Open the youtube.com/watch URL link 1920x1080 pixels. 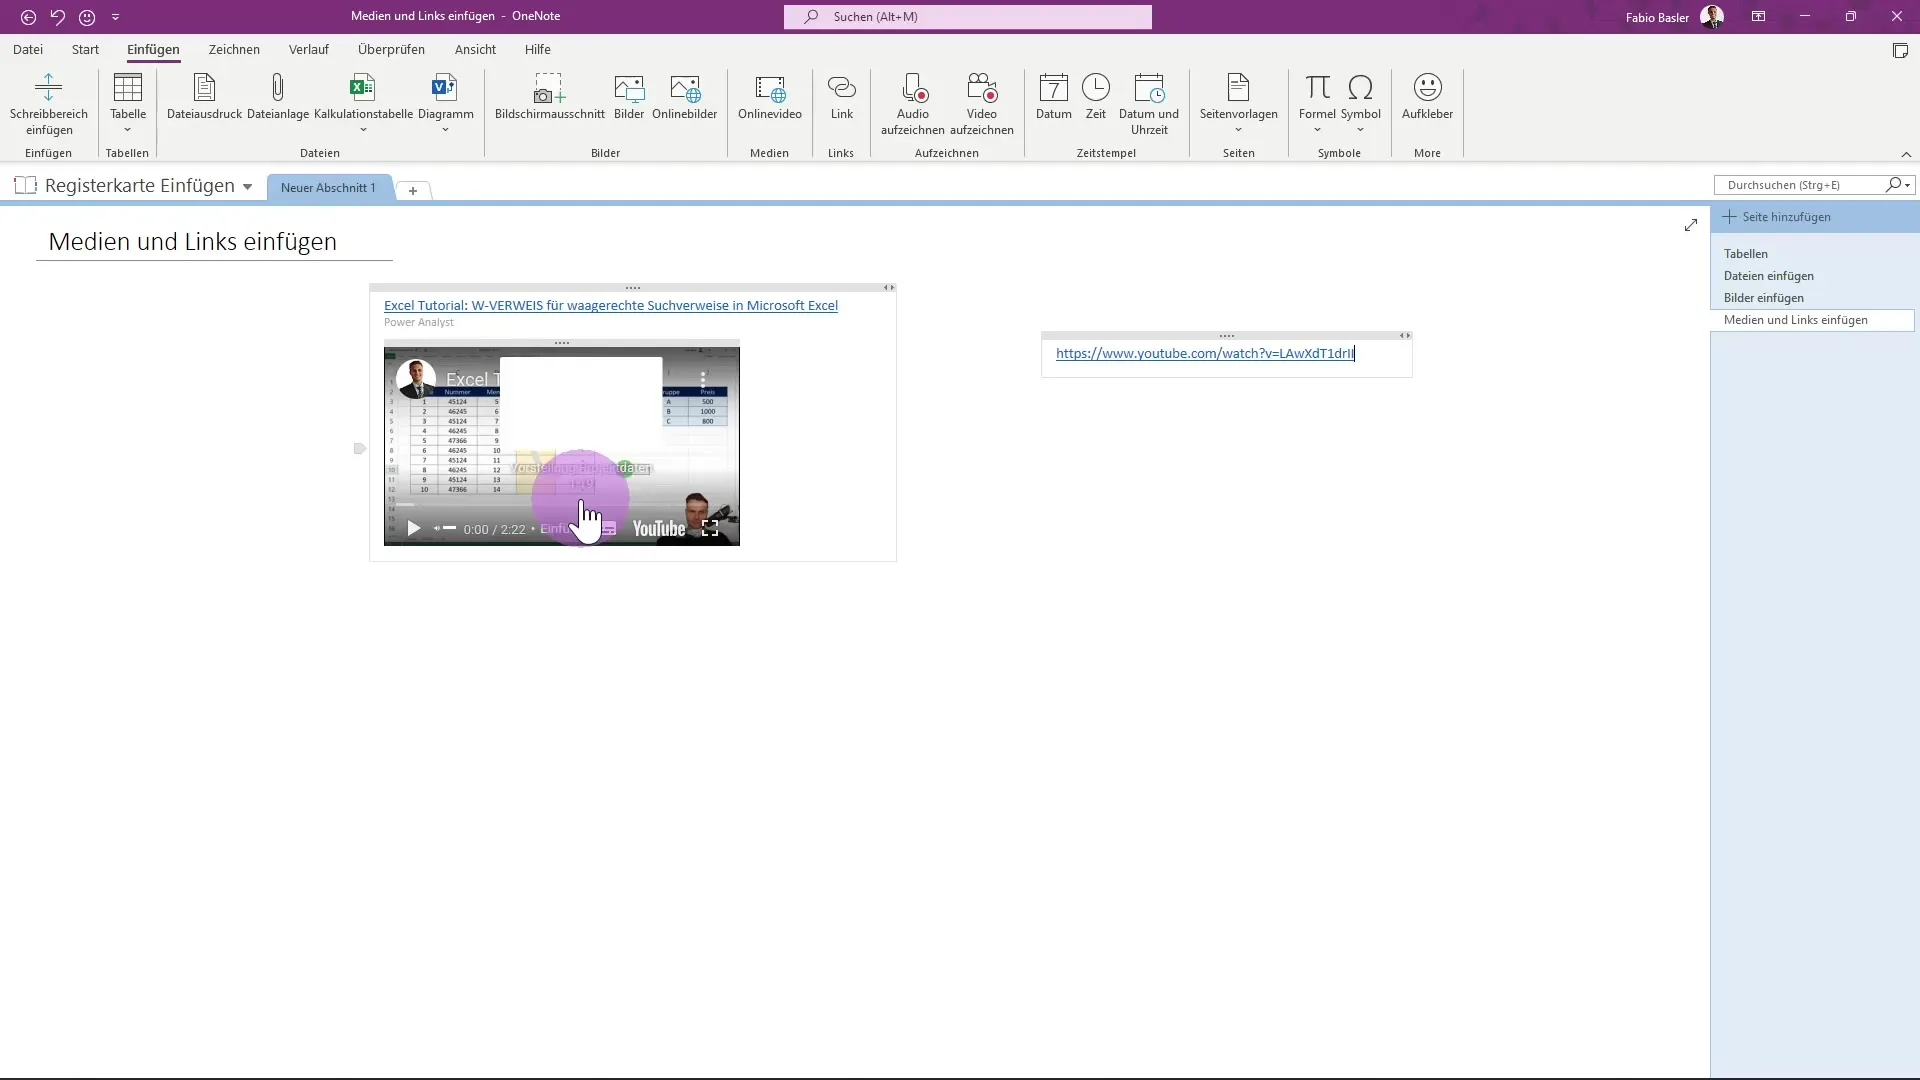coord(1205,353)
